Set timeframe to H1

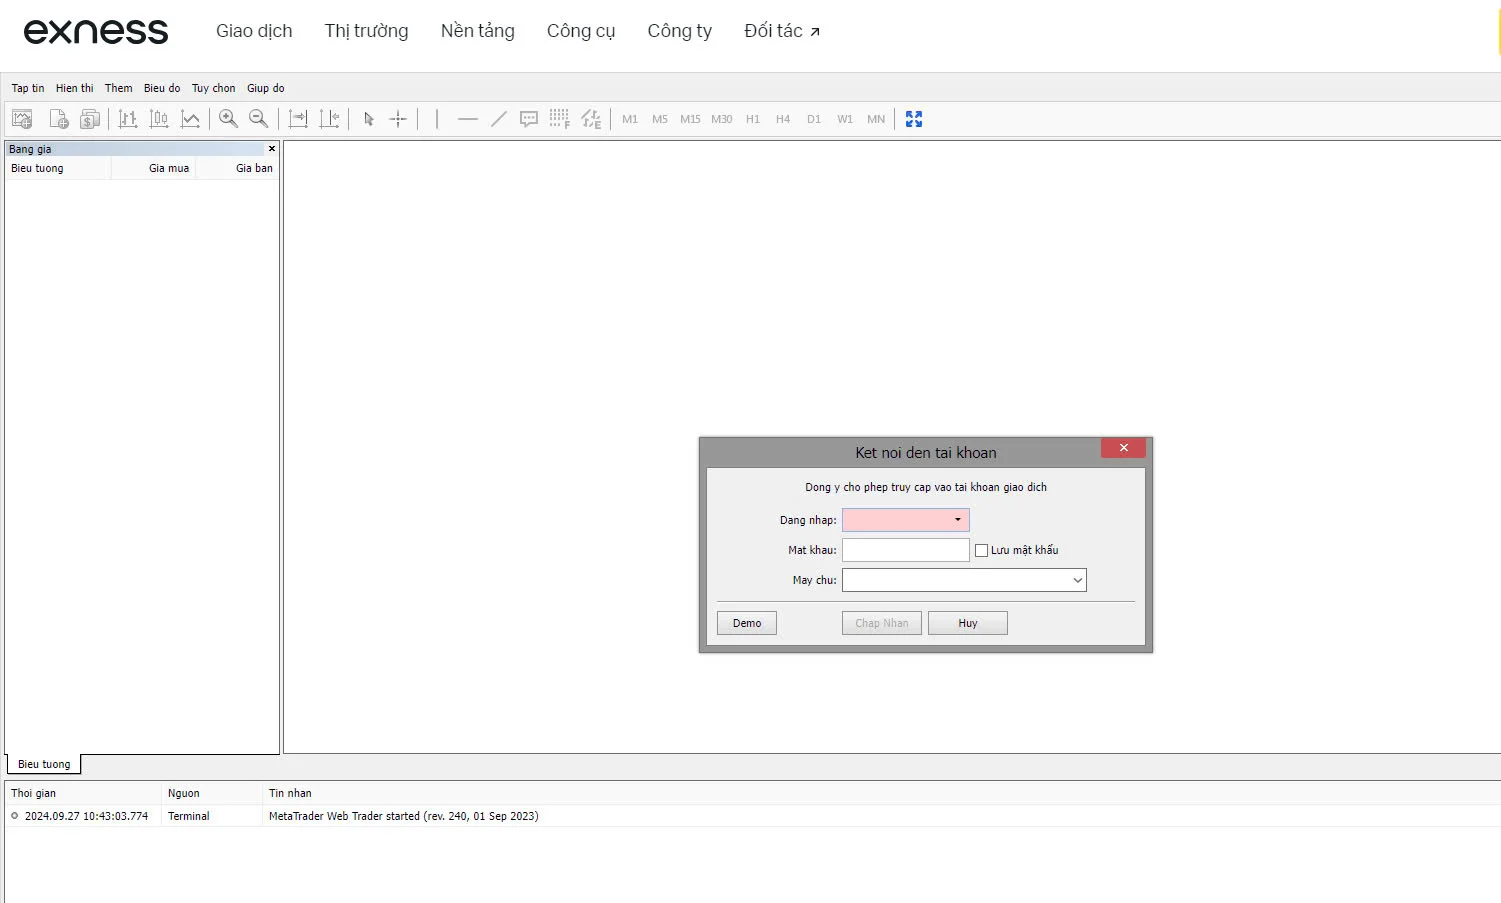(753, 119)
